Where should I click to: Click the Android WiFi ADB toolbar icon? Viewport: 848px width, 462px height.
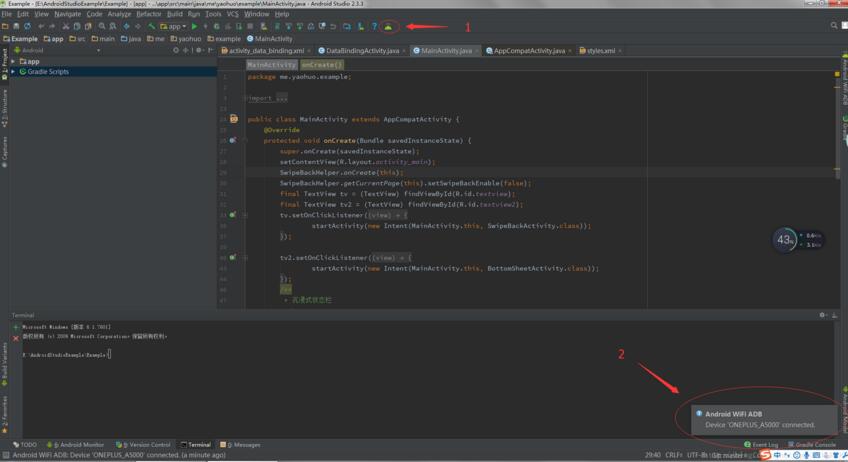[388, 26]
